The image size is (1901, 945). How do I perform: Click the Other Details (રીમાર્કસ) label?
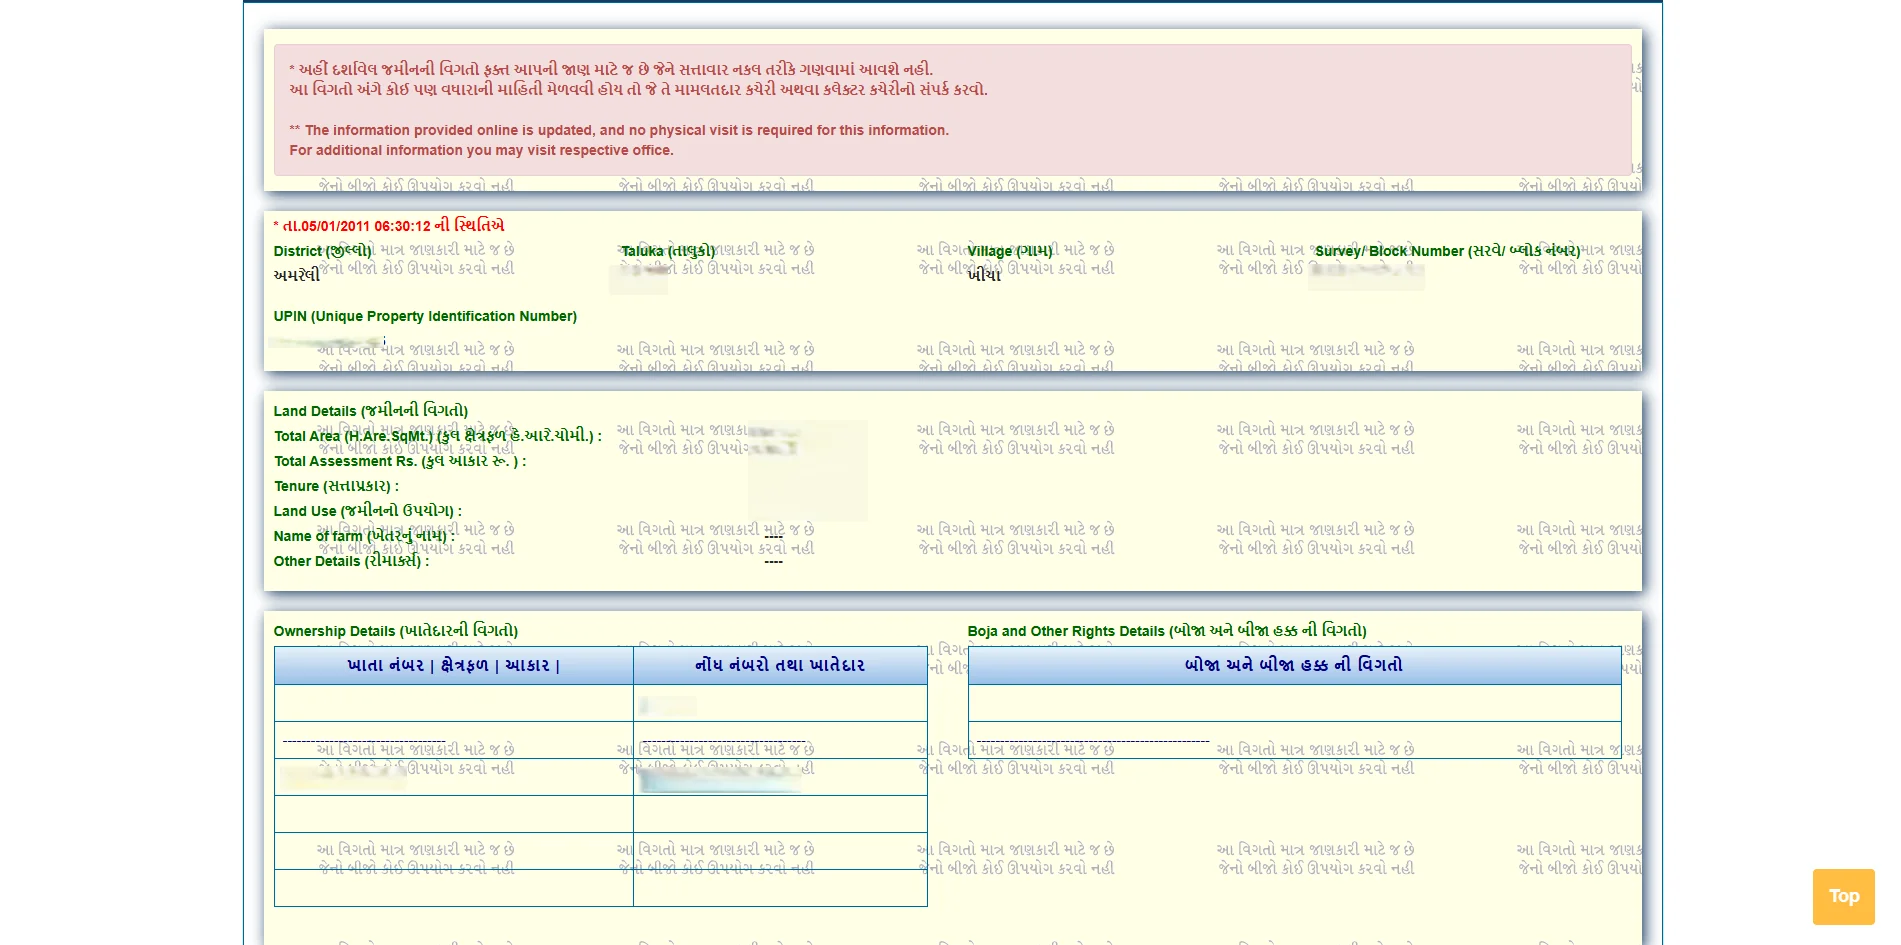(351, 561)
